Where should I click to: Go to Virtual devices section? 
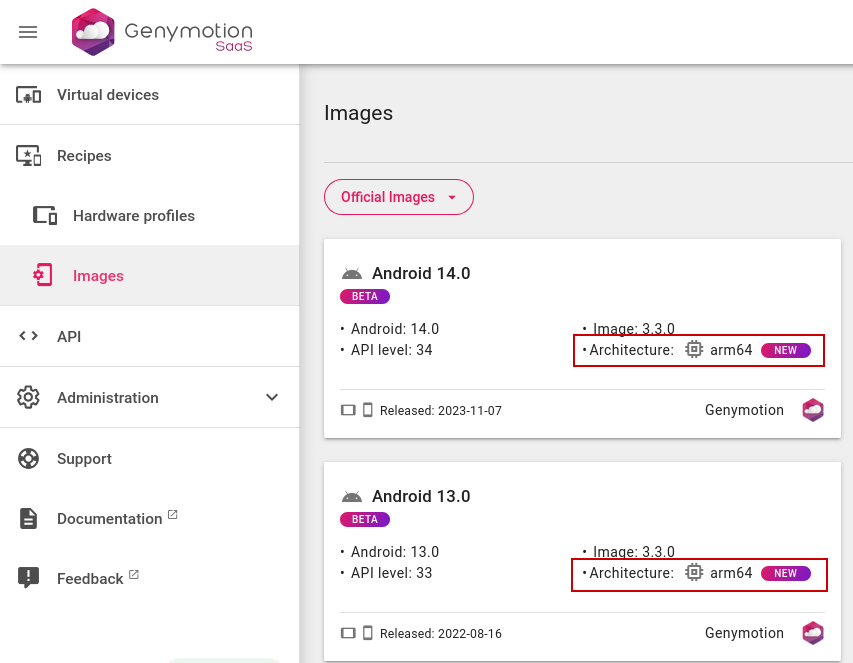(108, 95)
